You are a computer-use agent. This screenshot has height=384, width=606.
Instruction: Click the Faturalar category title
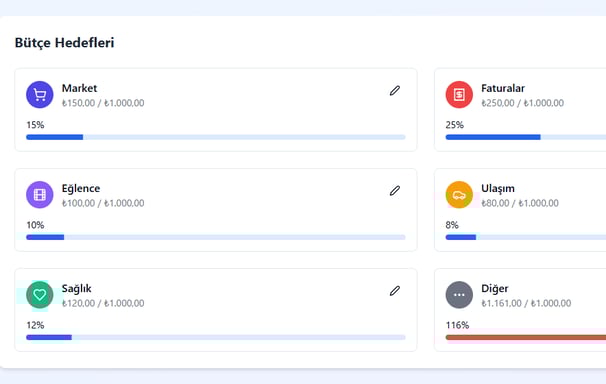coord(503,88)
